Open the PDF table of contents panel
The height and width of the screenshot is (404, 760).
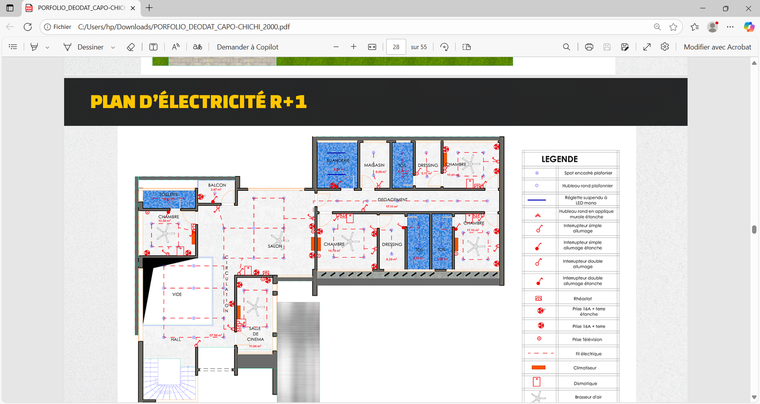tap(13, 47)
